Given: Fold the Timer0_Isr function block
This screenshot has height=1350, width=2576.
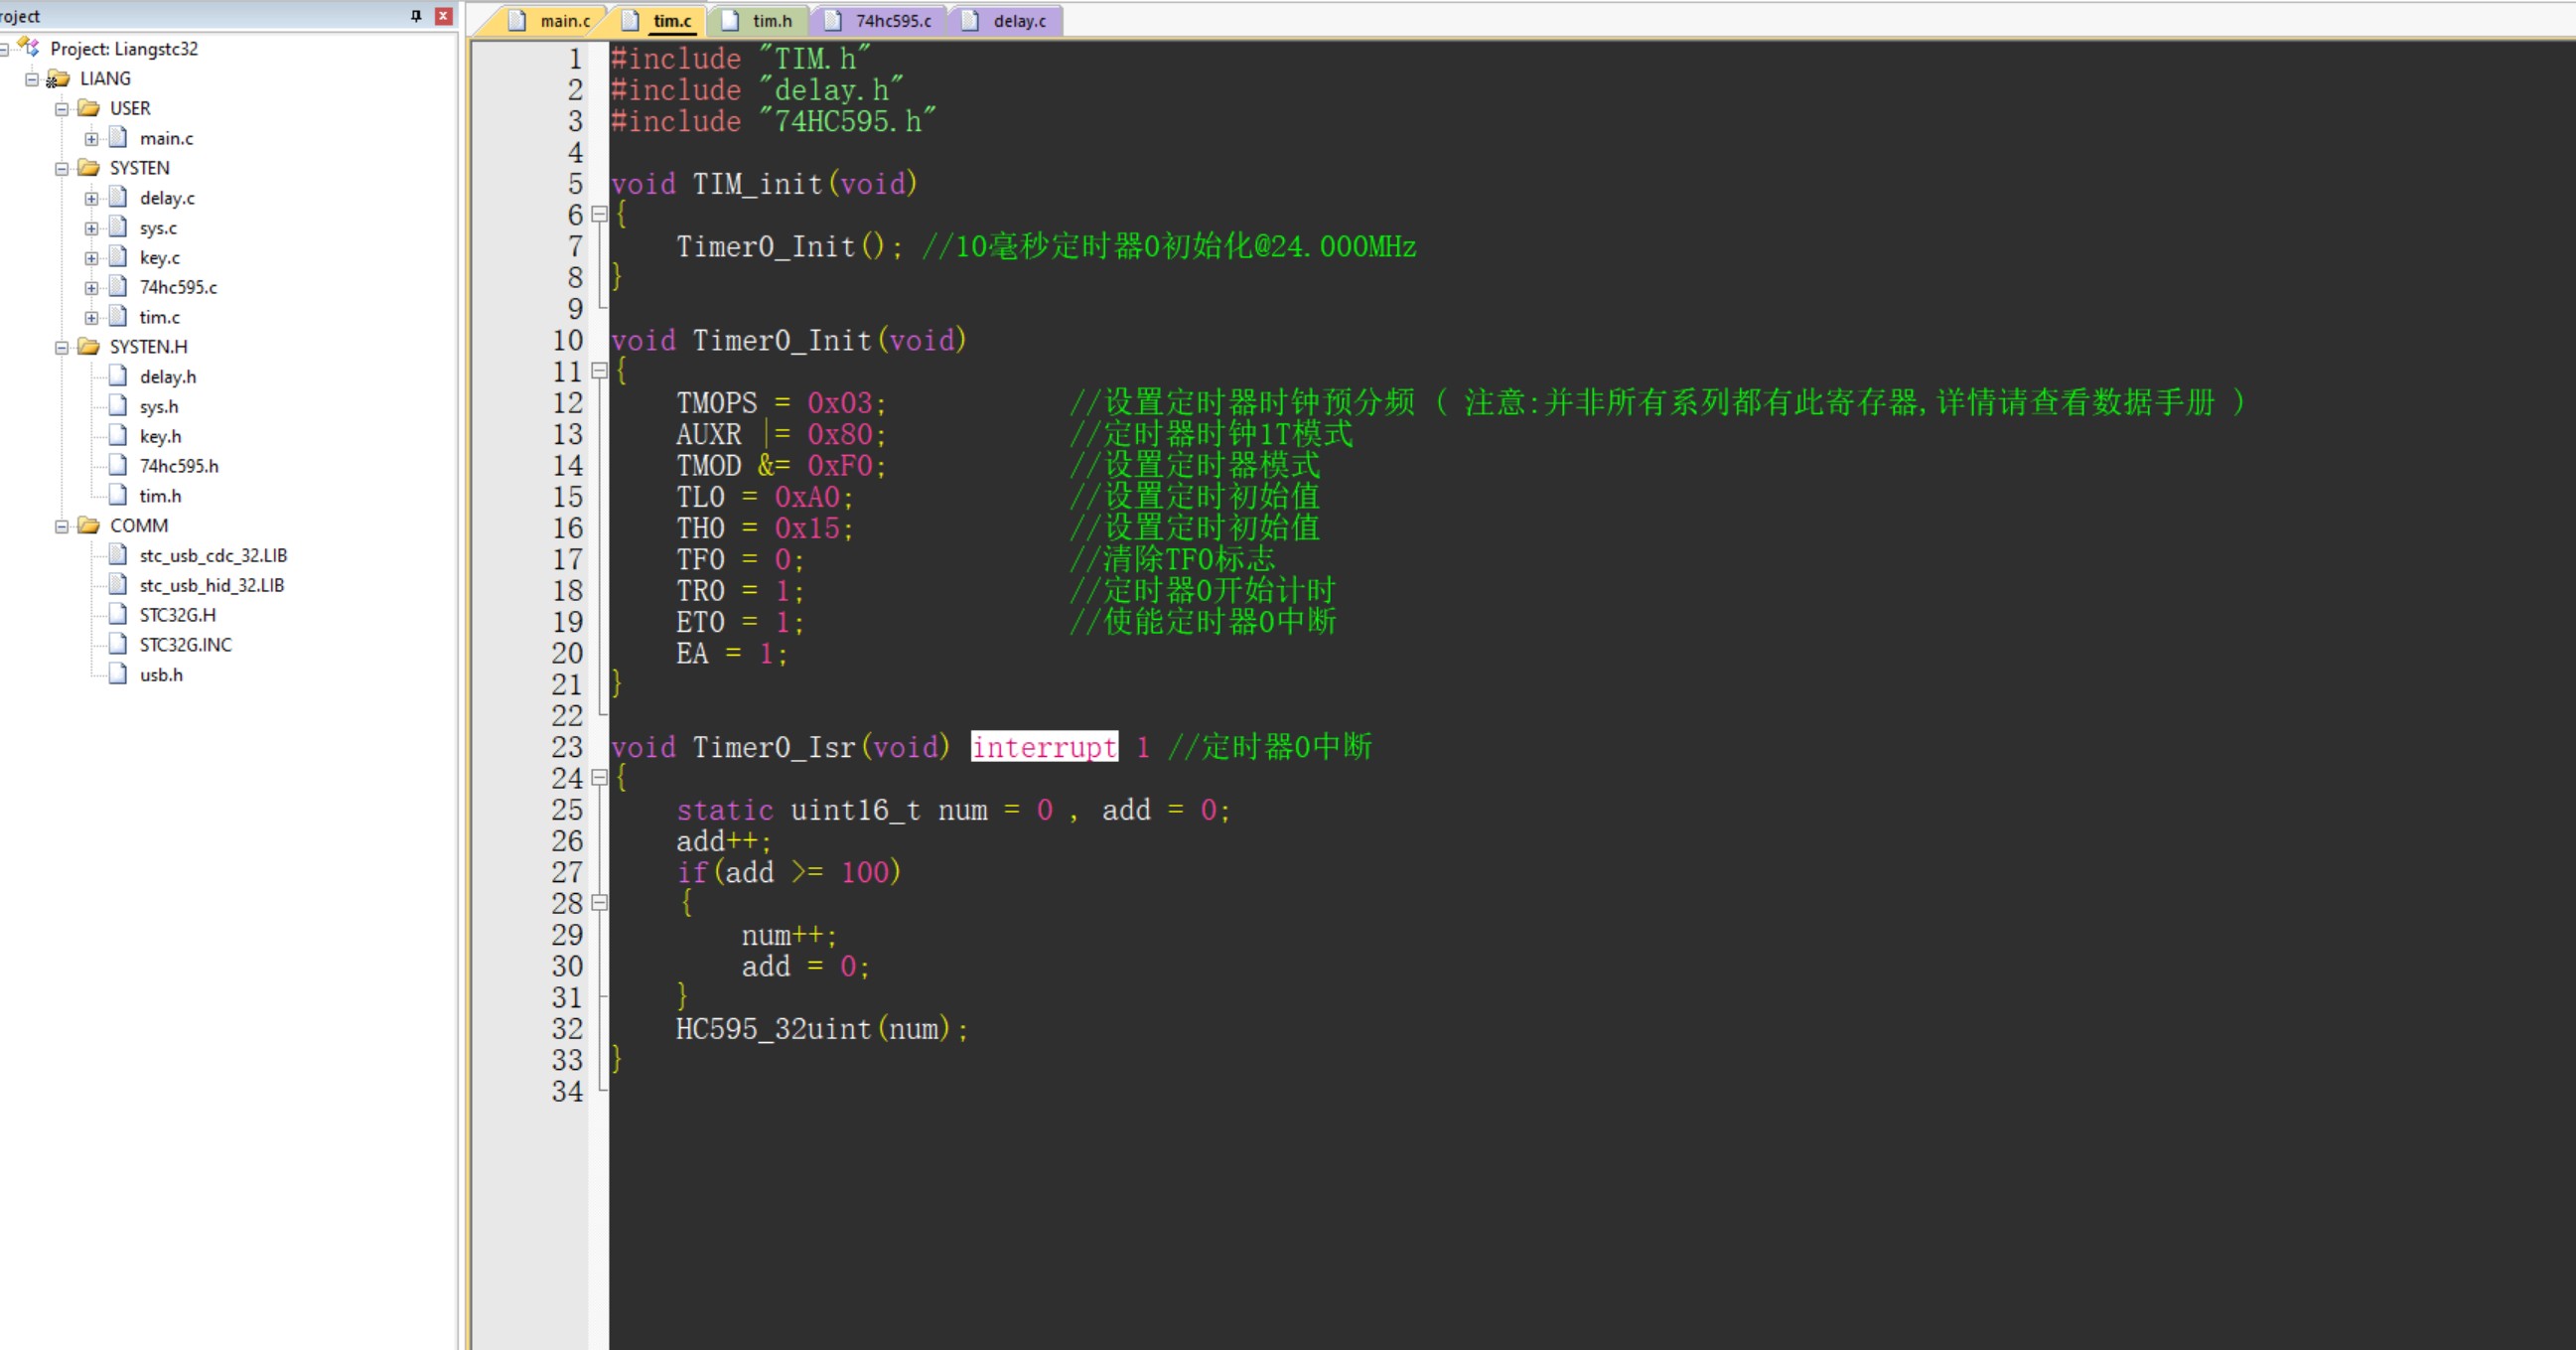Looking at the screenshot, I should (x=599, y=778).
